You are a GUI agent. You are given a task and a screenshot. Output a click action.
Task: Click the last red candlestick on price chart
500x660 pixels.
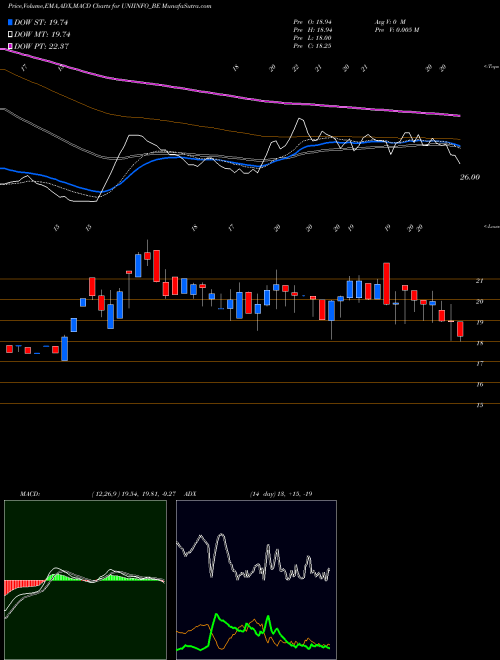(x=460, y=329)
